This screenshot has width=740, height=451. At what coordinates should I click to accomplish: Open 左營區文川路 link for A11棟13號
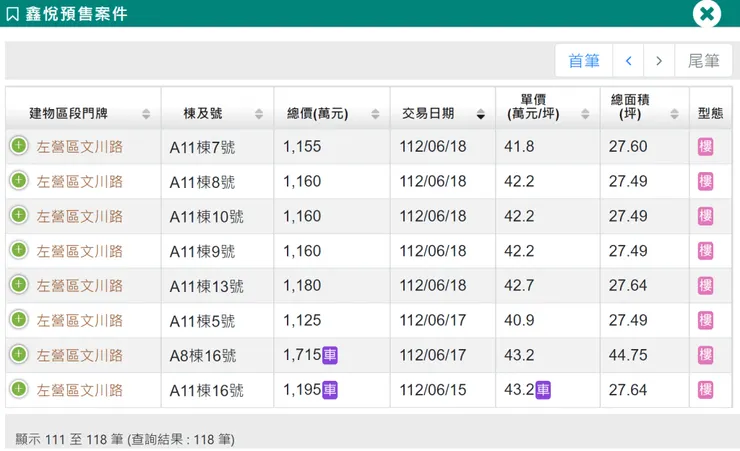(80, 286)
